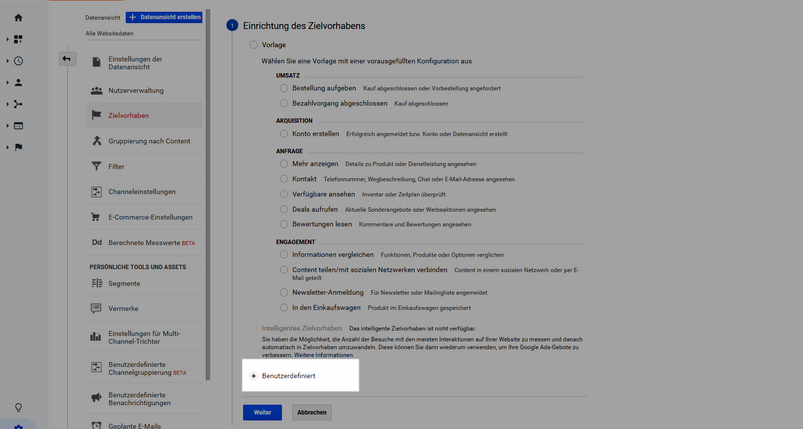Select the Benutzerdefiniert radio button
Image resolution: width=803 pixels, height=429 pixels.
coord(253,376)
